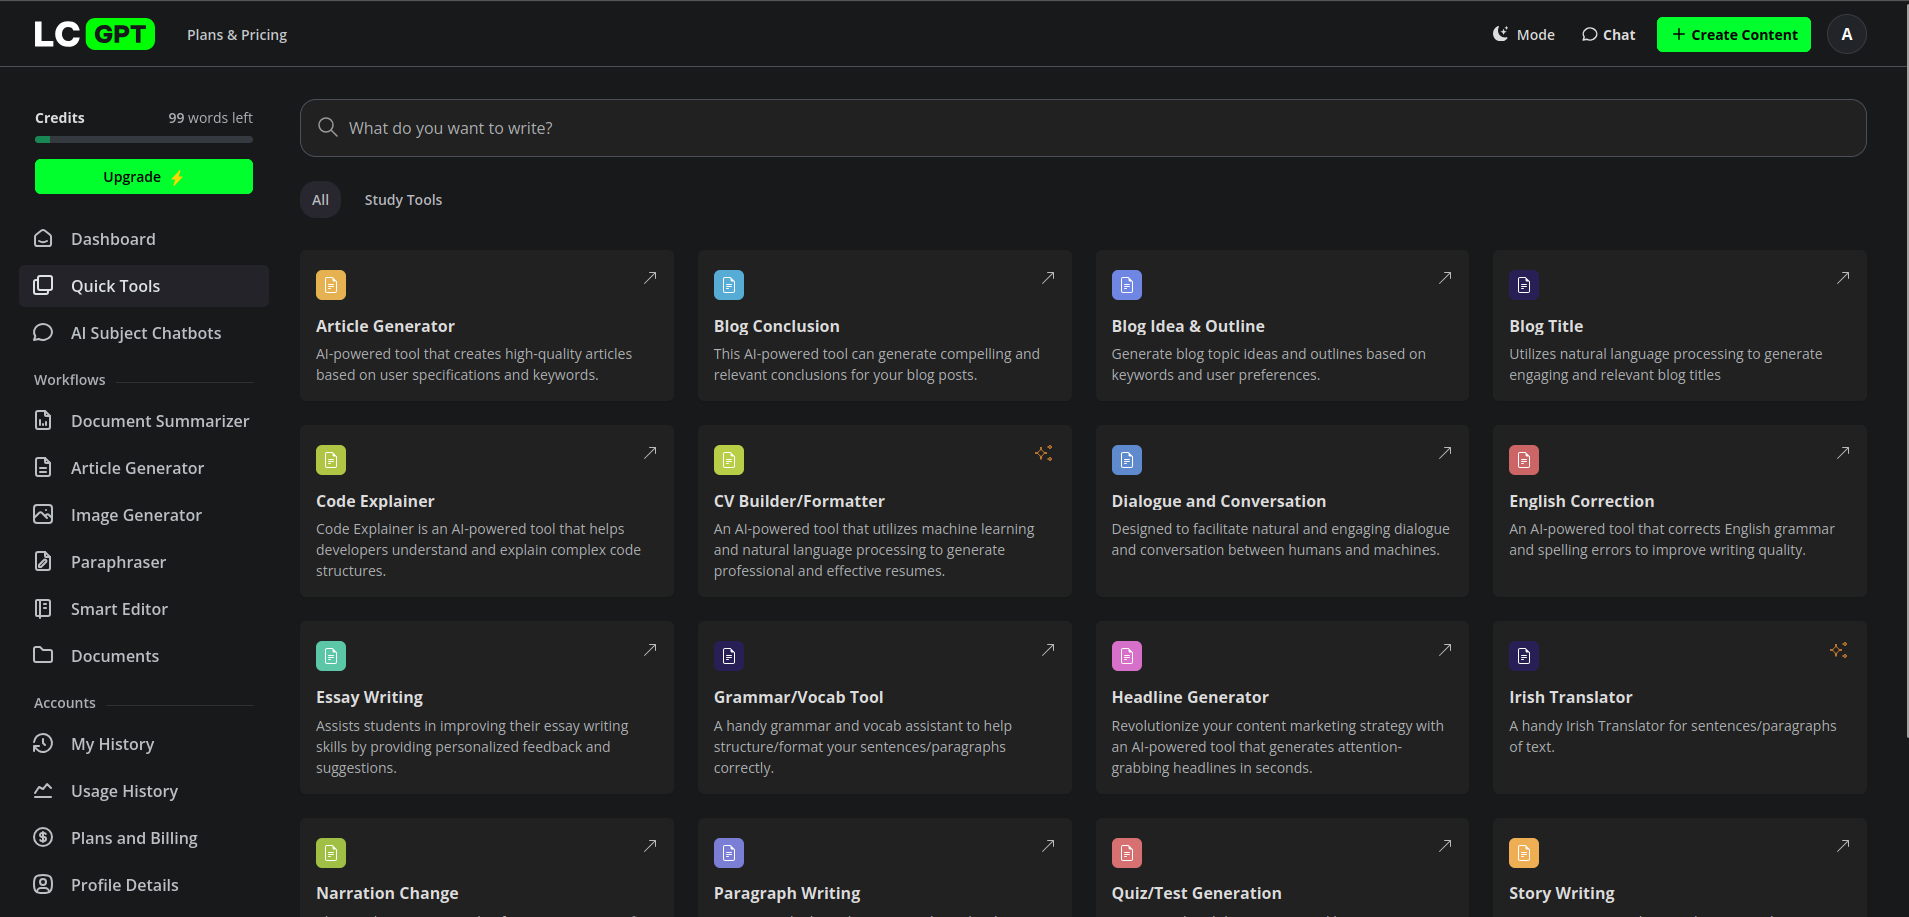Click the orange Article Generator card icon

pyautogui.click(x=331, y=285)
